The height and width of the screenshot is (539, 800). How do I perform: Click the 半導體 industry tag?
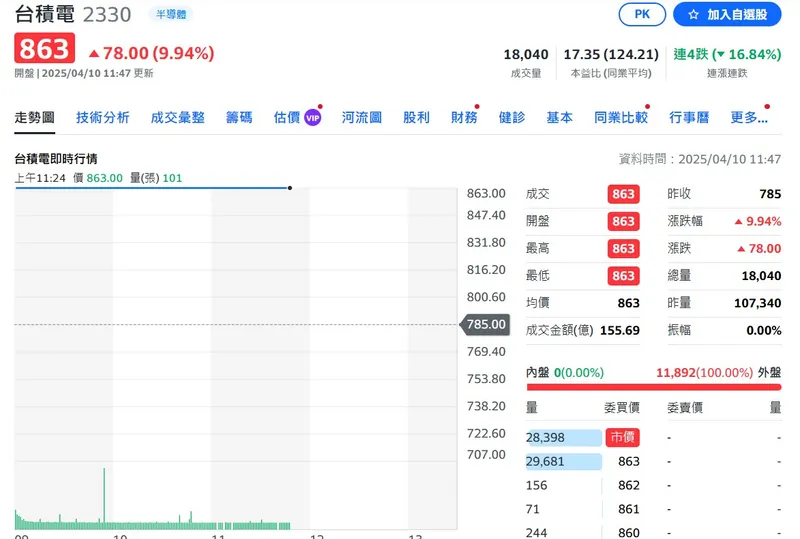coord(170,15)
